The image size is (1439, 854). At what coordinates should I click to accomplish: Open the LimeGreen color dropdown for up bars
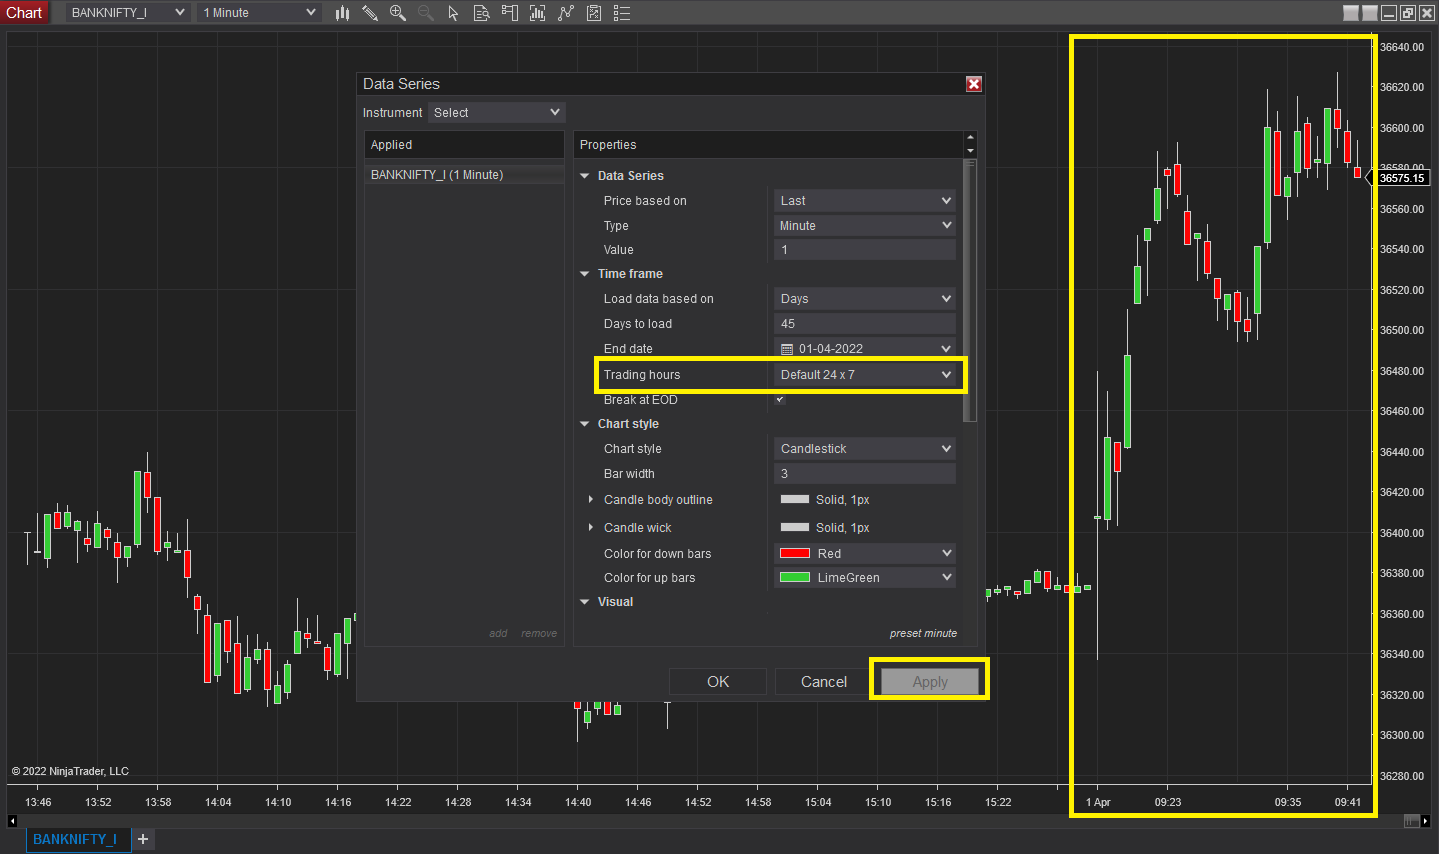pos(865,578)
